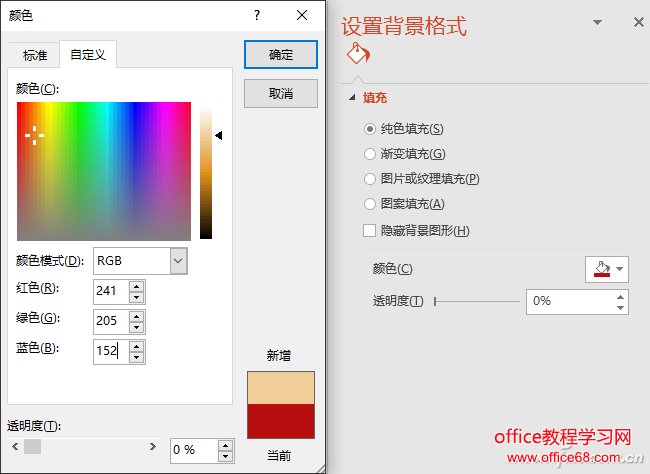Viewport: 650px width, 474px height.
Task: Decrease the blue value with down spinner
Action: click(137, 357)
